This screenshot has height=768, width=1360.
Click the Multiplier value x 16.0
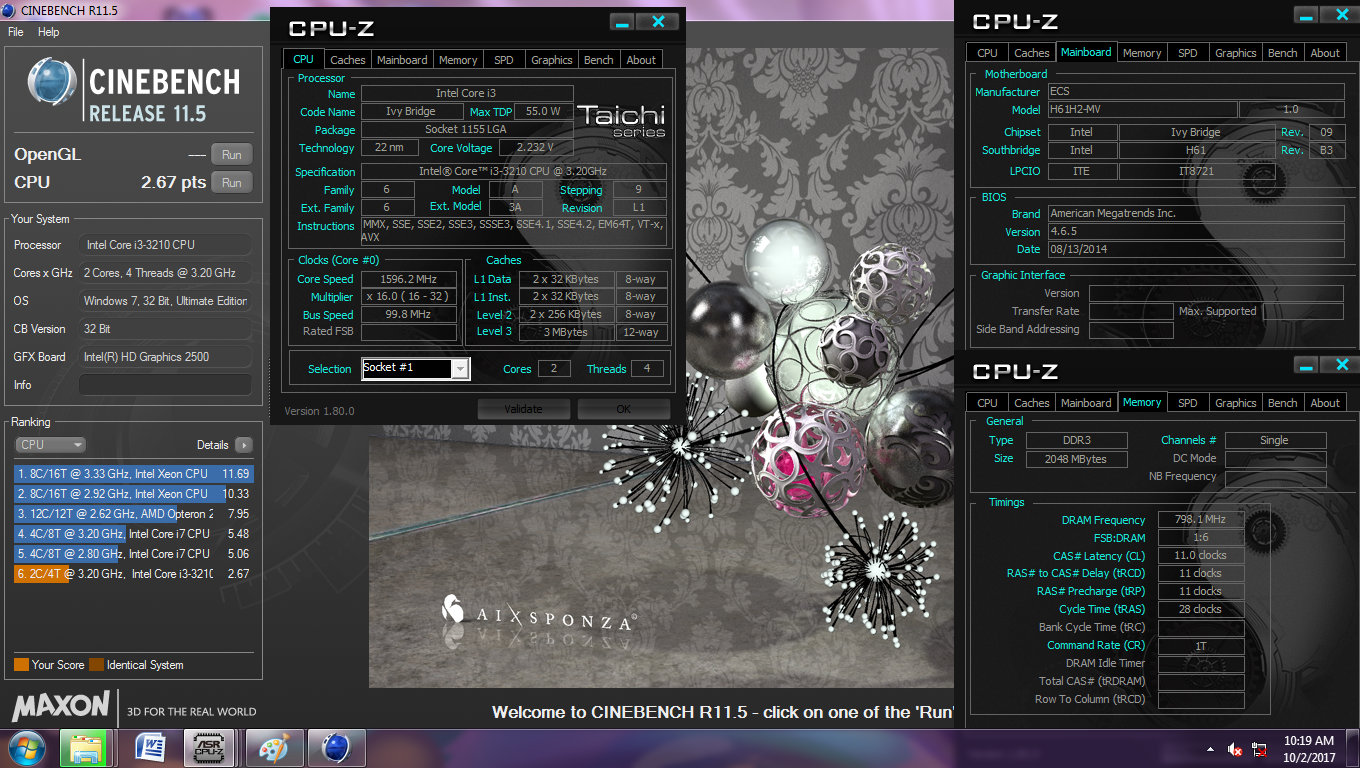408,297
